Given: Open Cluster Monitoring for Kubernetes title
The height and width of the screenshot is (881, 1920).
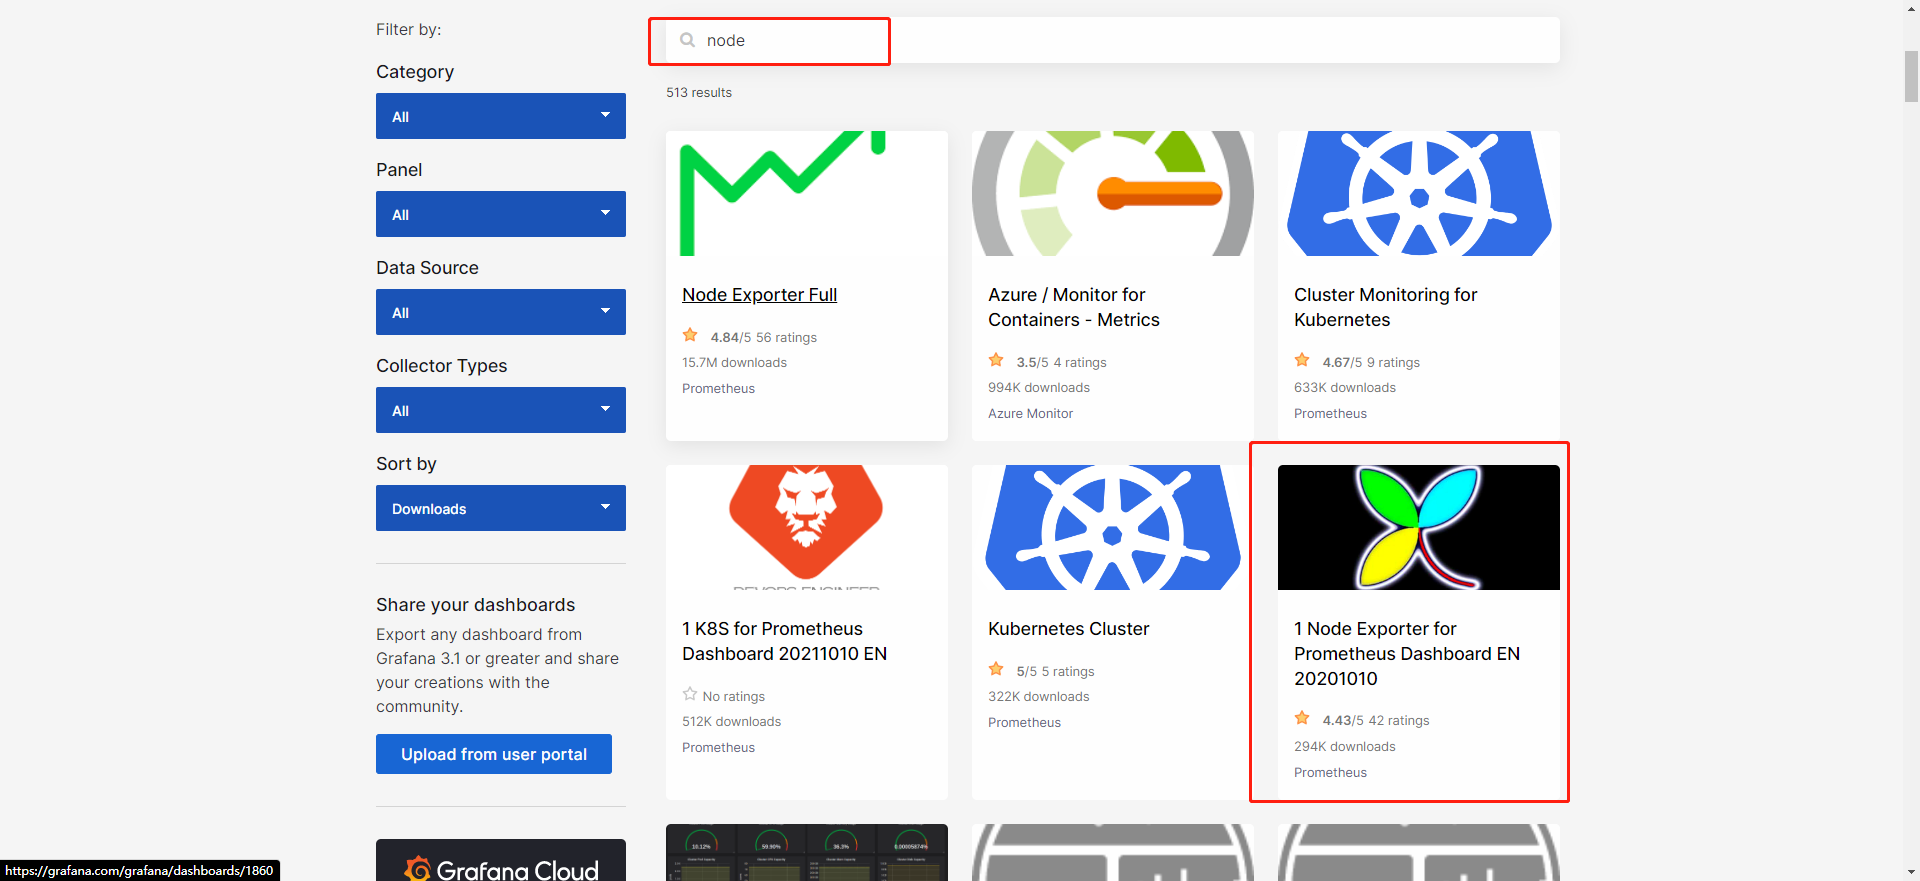Looking at the screenshot, I should pyautogui.click(x=1385, y=307).
